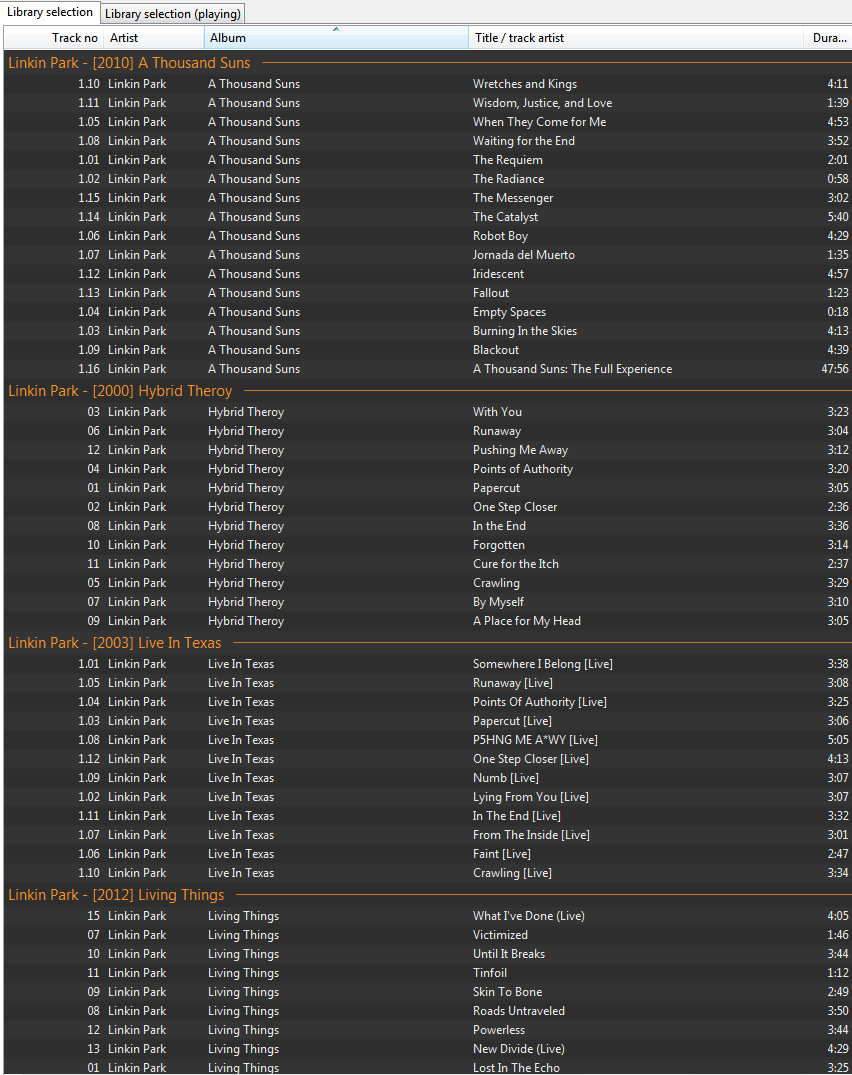Select In the End in Hybrid Theroy
The height and width of the screenshot is (1075, 852).
428,526
